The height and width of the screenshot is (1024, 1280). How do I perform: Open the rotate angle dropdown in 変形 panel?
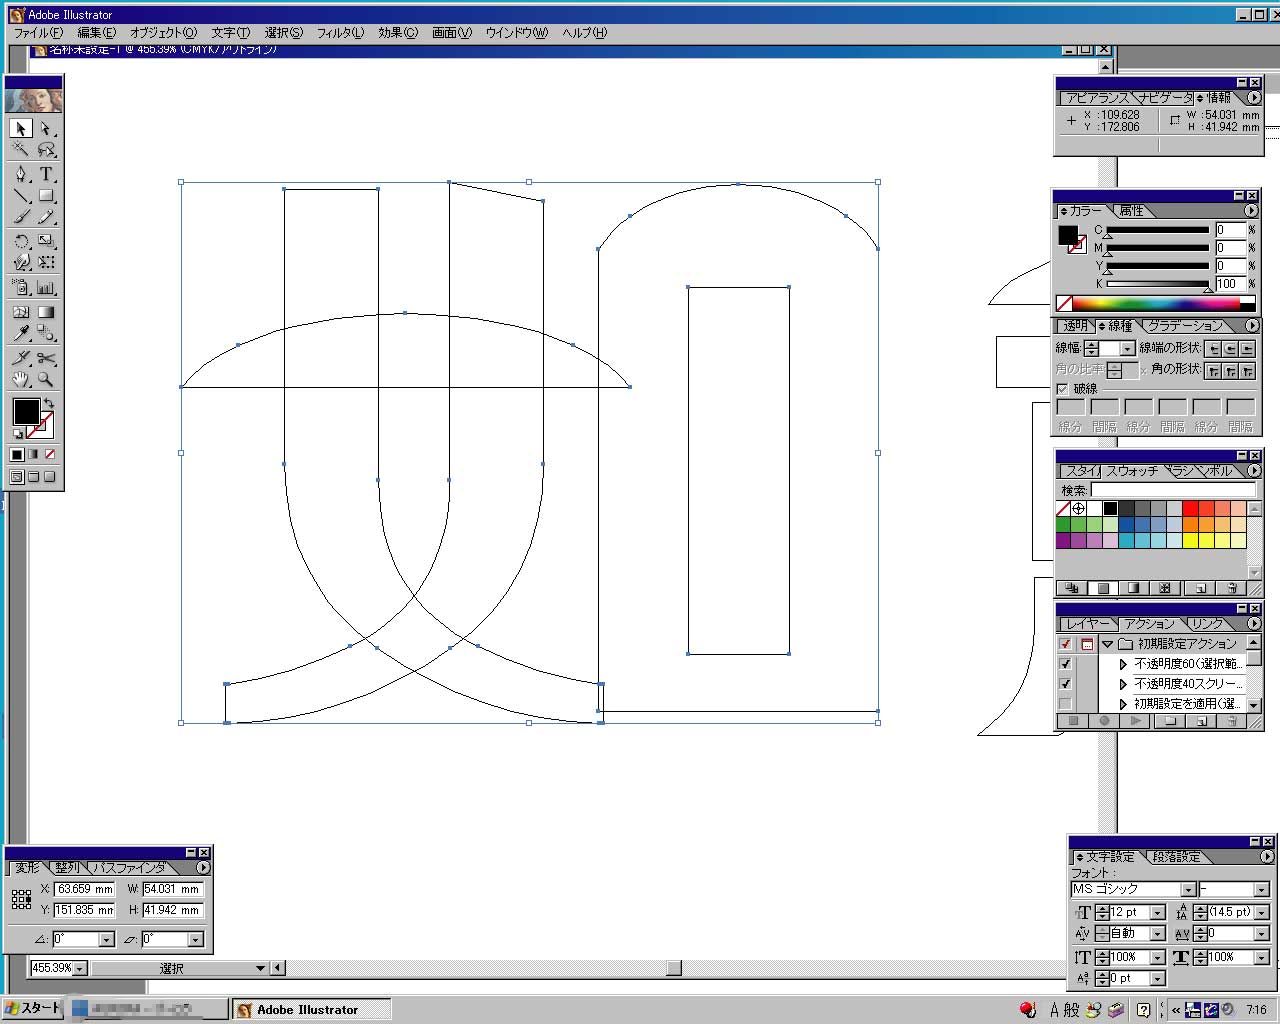pos(106,939)
